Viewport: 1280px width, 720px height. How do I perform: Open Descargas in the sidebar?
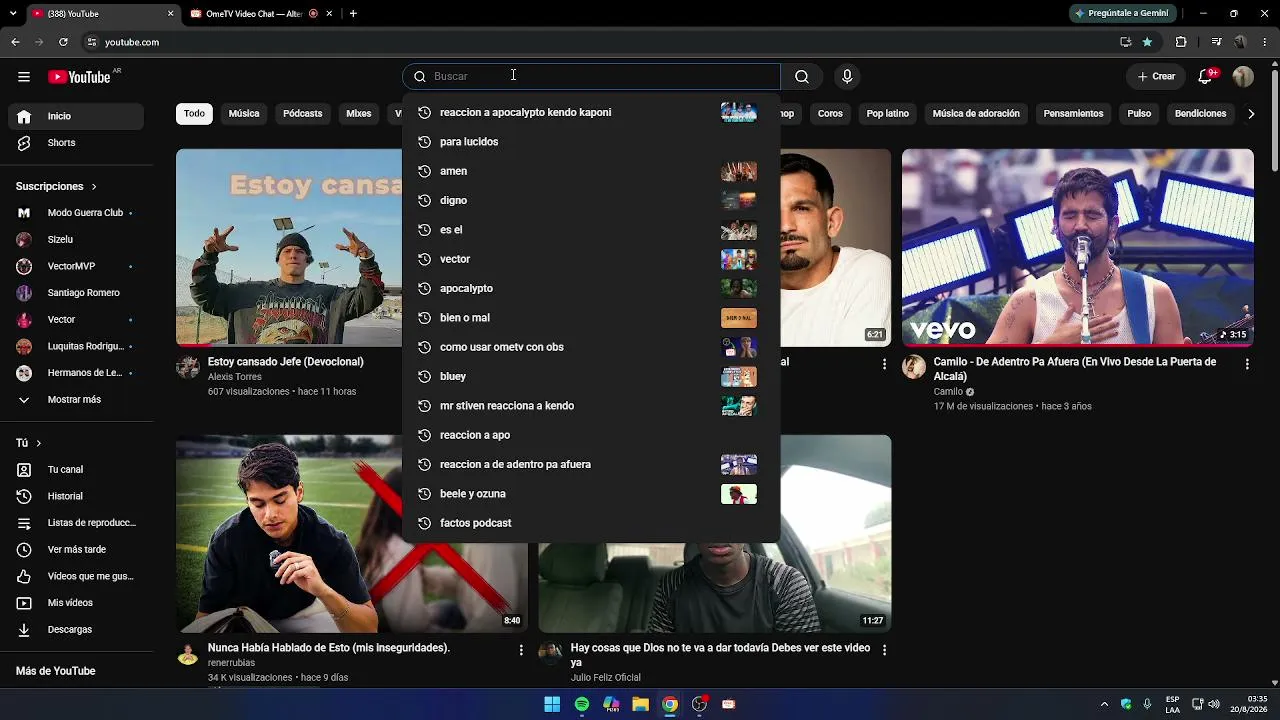click(x=76, y=629)
